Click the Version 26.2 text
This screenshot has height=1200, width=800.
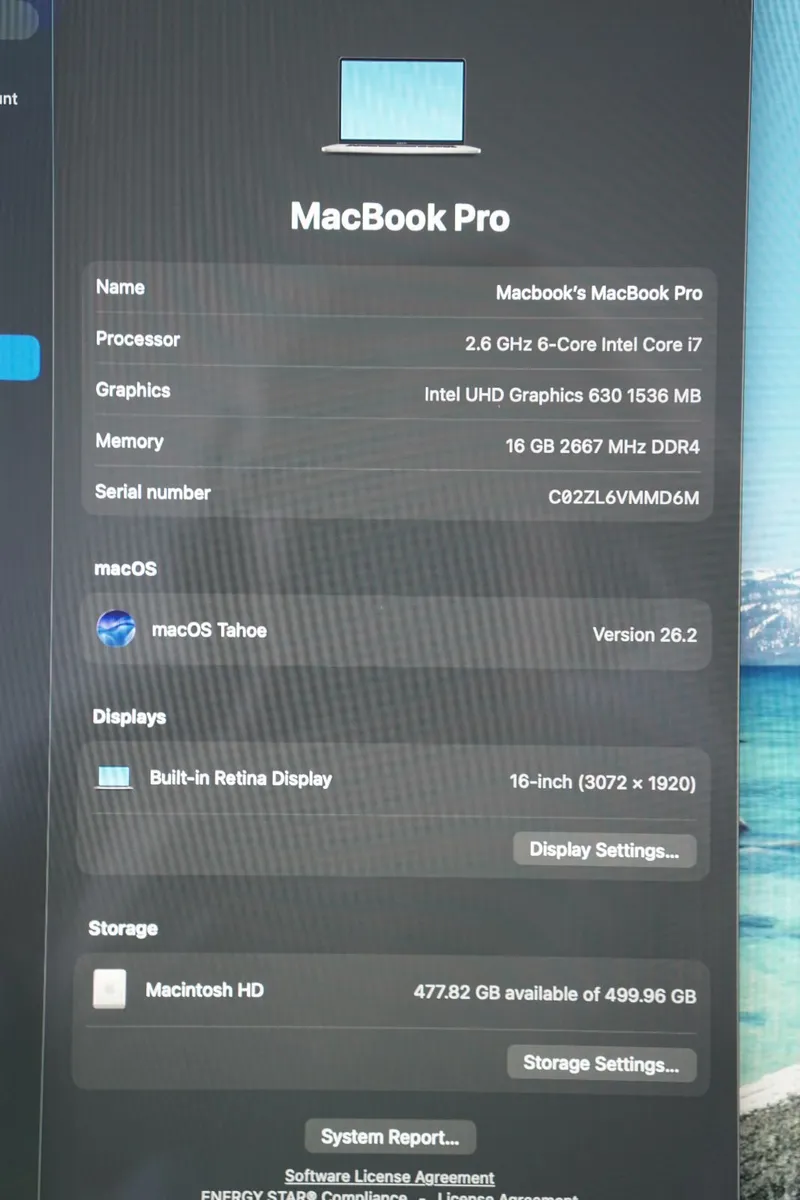point(645,634)
